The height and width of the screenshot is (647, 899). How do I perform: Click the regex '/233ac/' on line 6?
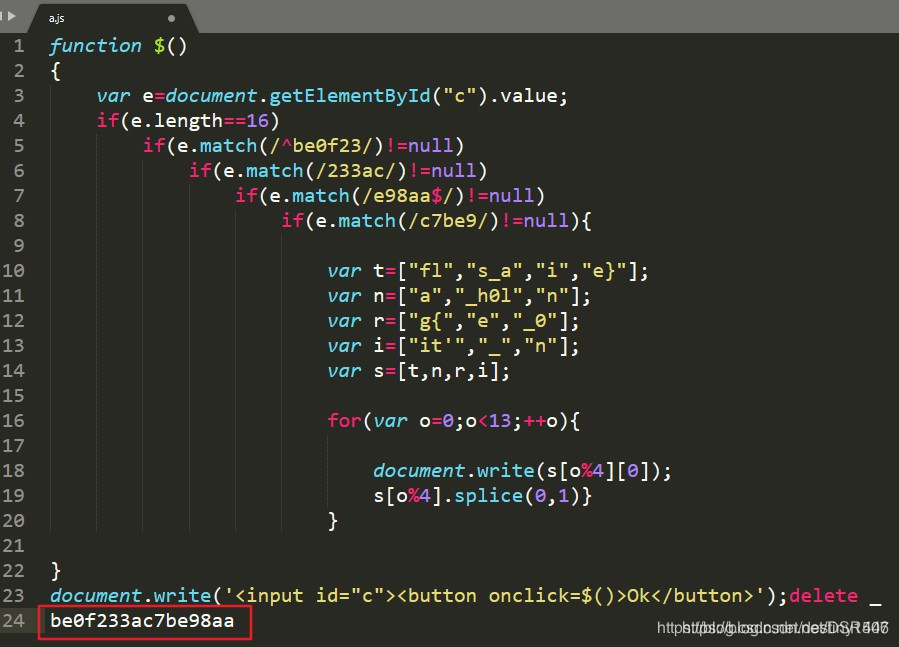[x=361, y=171]
